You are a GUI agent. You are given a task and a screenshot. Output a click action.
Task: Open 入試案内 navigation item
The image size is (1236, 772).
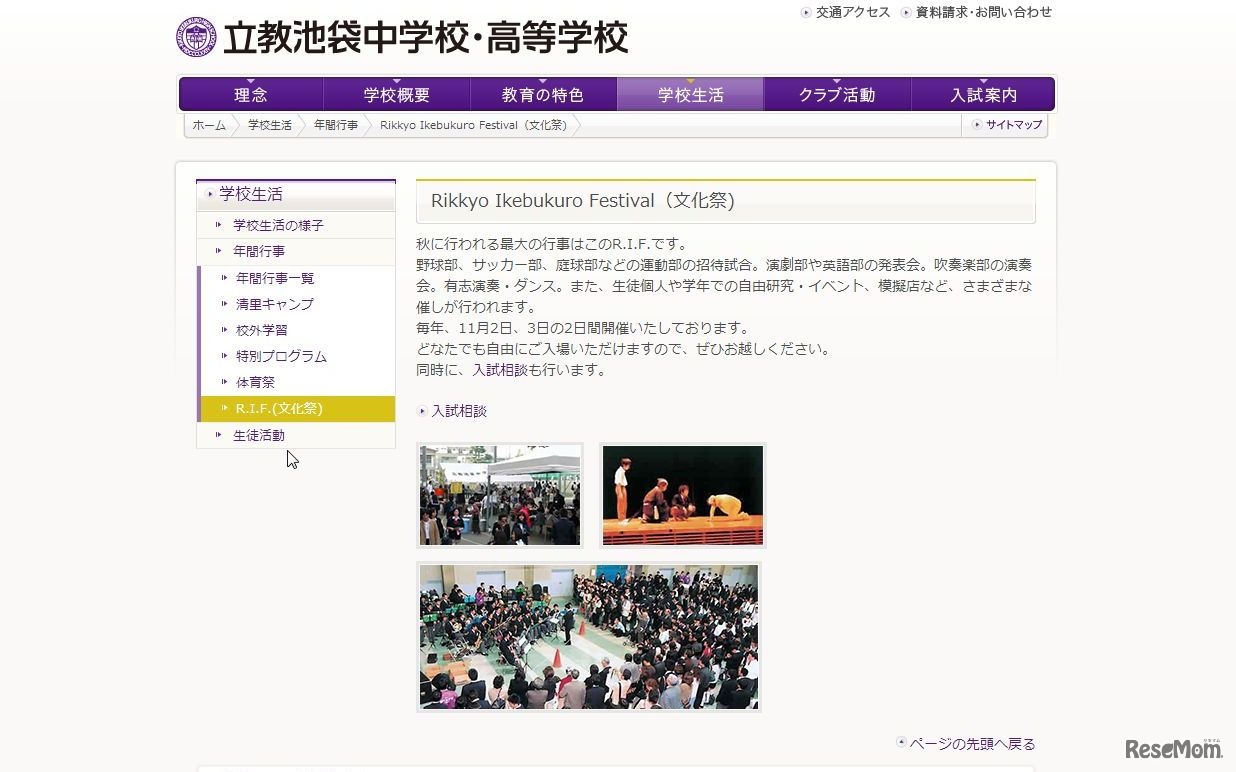[x=983, y=95]
